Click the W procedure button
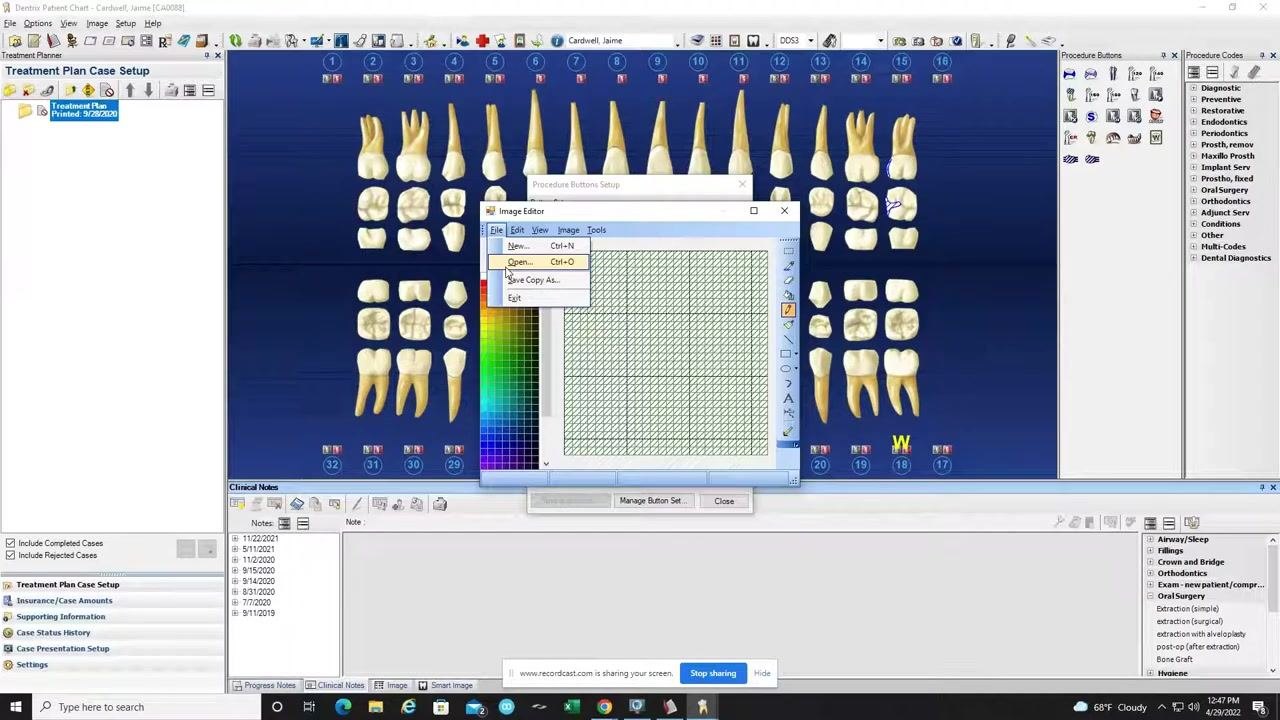The height and width of the screenshot is (720, 1280). tap(1156, 138)
